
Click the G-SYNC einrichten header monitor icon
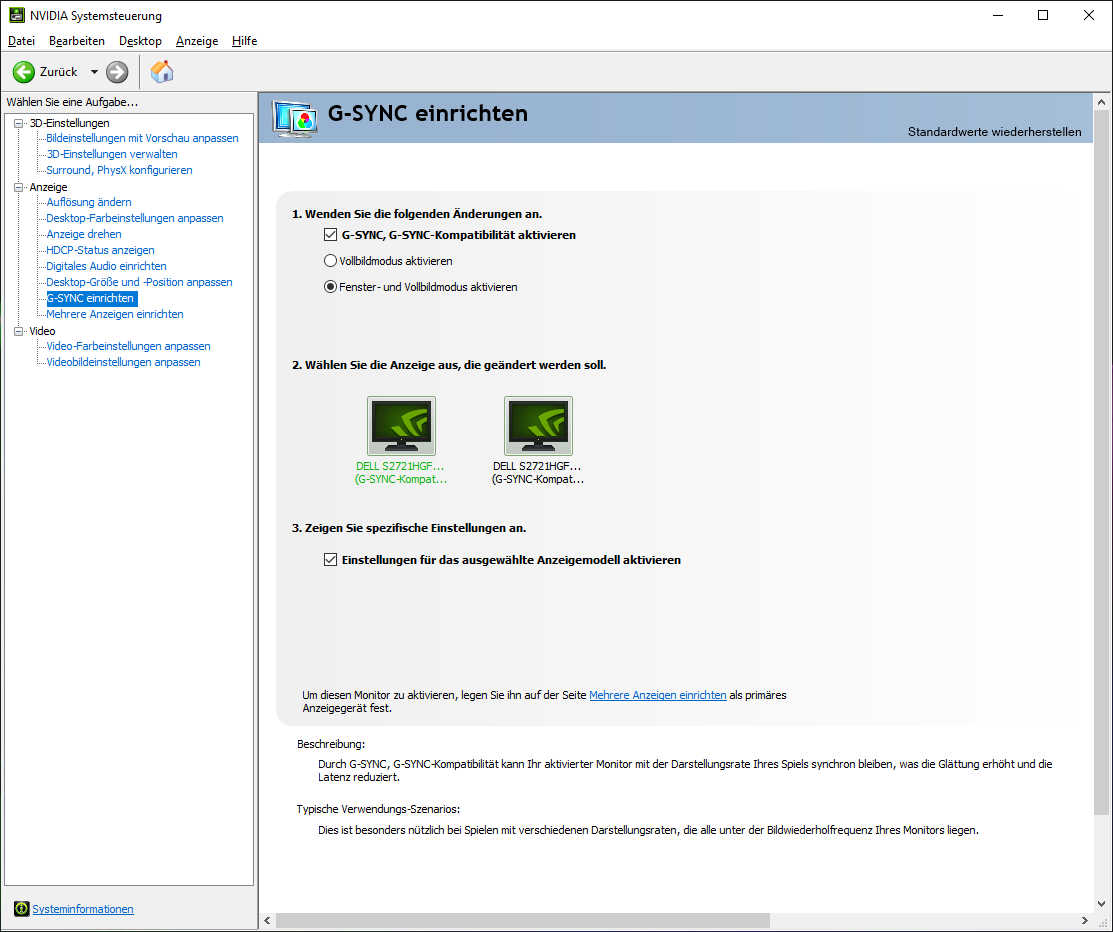pyautogui.click(x=295, y=119)
